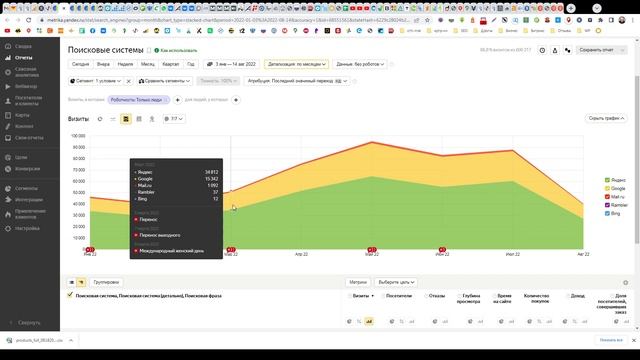The height and width of the screenshot is (360, 640).
Task: Toggle Google series in chart legend
Action: pyautogui.click(x=615, y=189)
